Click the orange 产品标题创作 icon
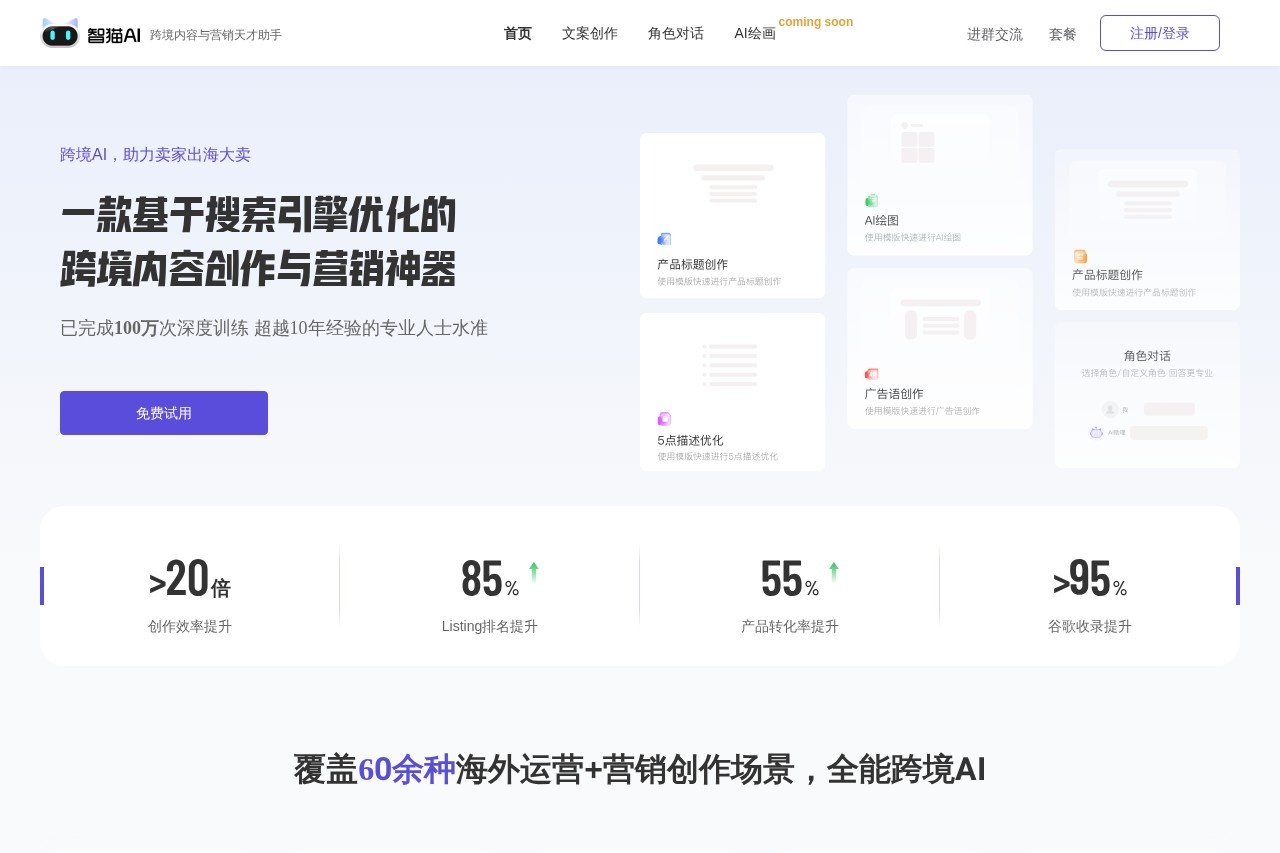This screenshot has width=1280, height=853. click(1080, 257)
